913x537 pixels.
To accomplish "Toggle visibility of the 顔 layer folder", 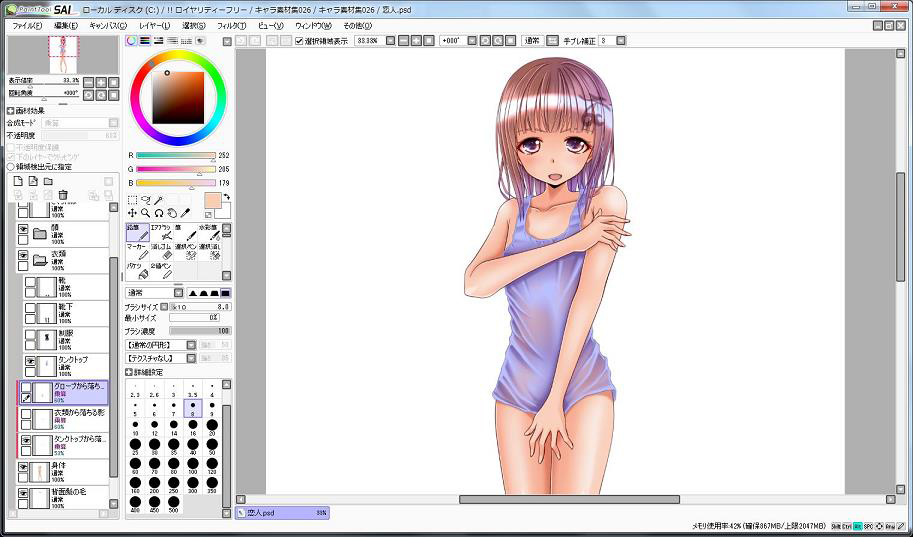I will [x=24, y=229].
